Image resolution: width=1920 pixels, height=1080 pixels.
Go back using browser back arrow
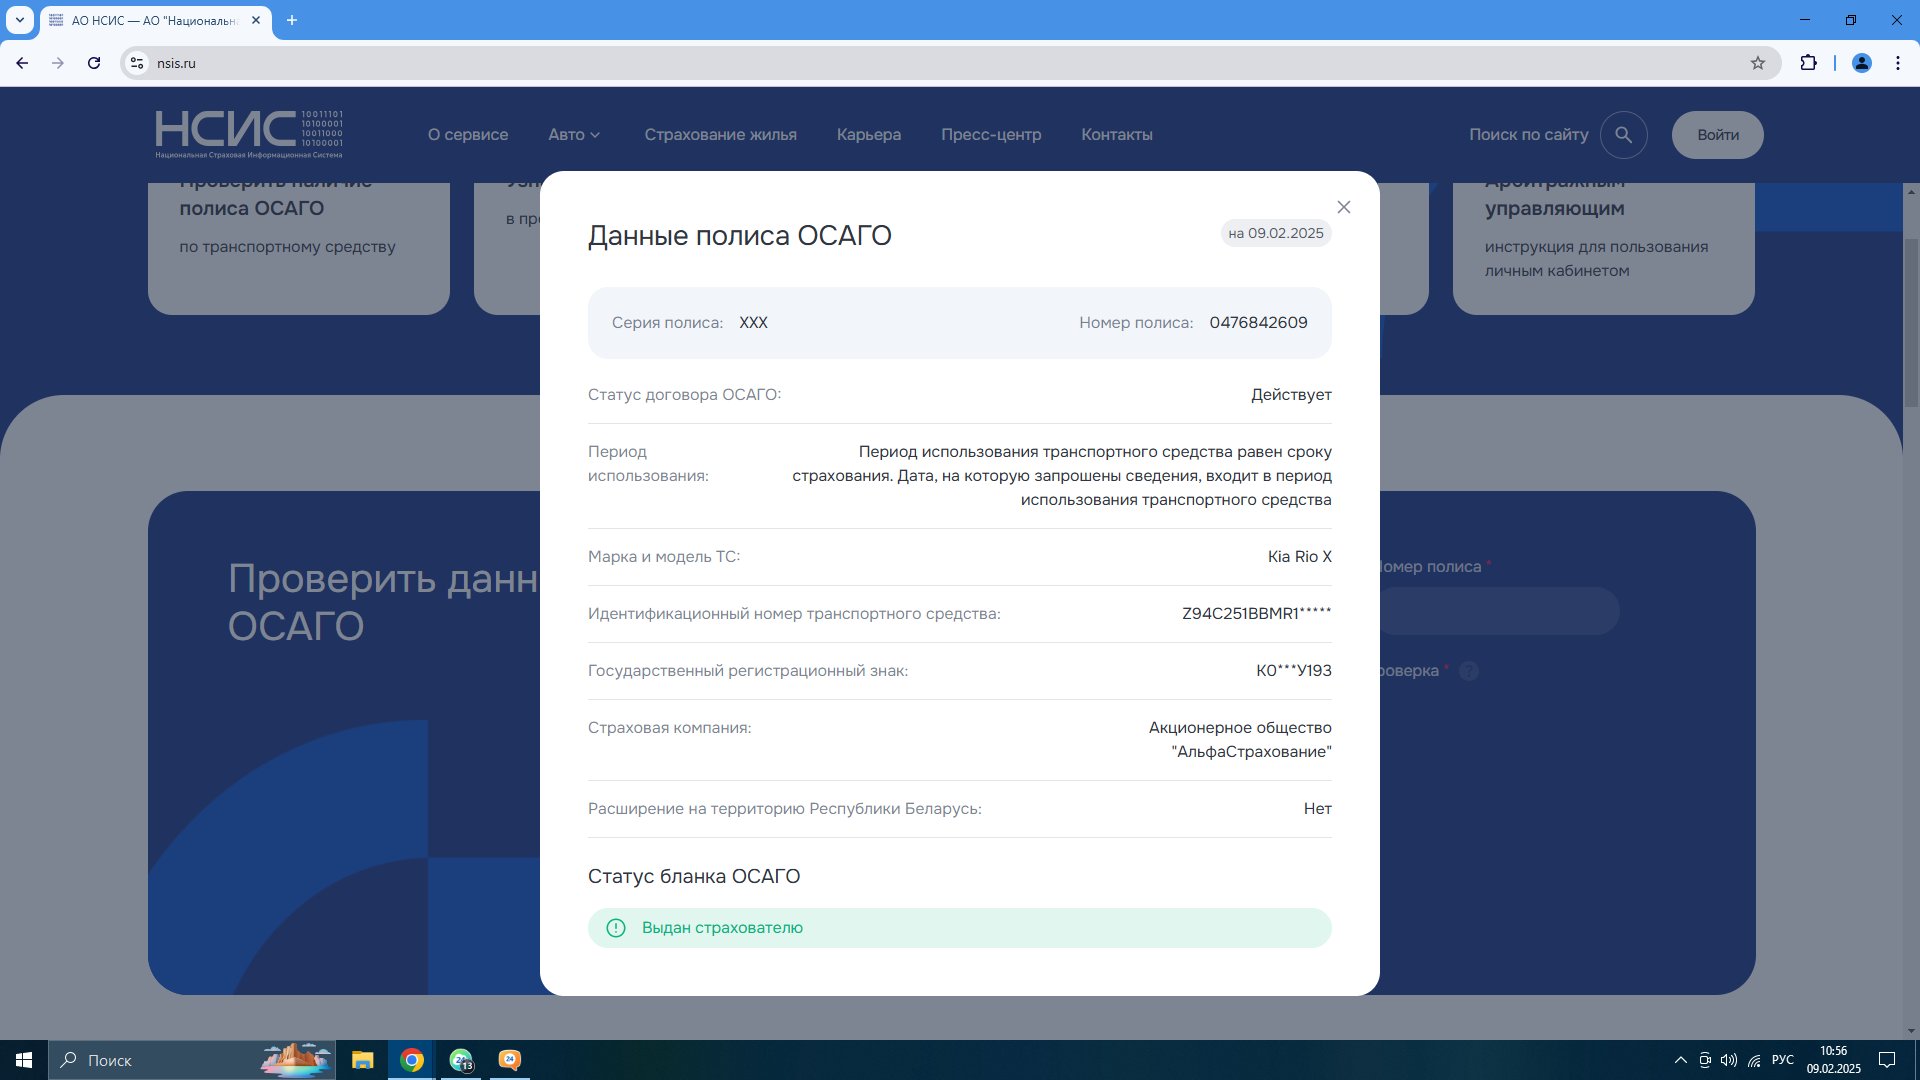coord(22,63)
